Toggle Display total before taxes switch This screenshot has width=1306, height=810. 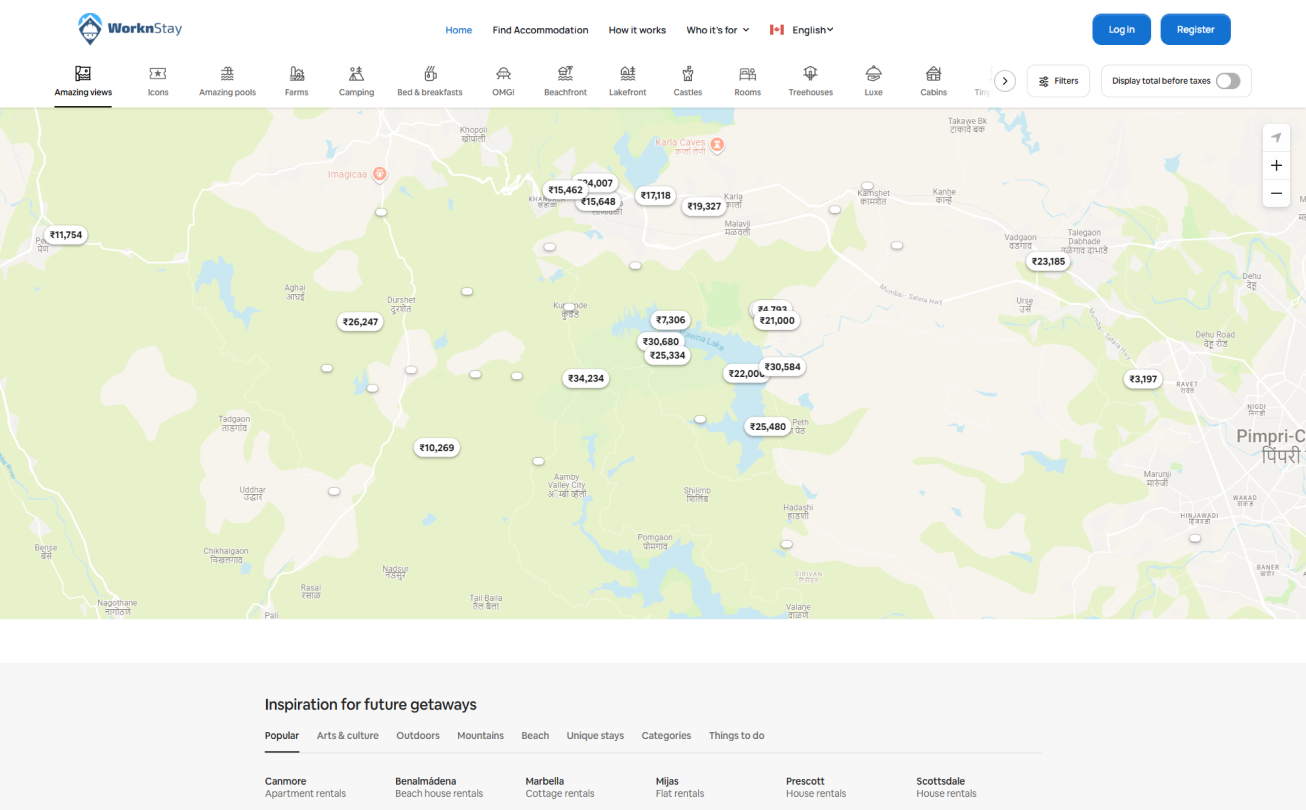coord(1227,81)
